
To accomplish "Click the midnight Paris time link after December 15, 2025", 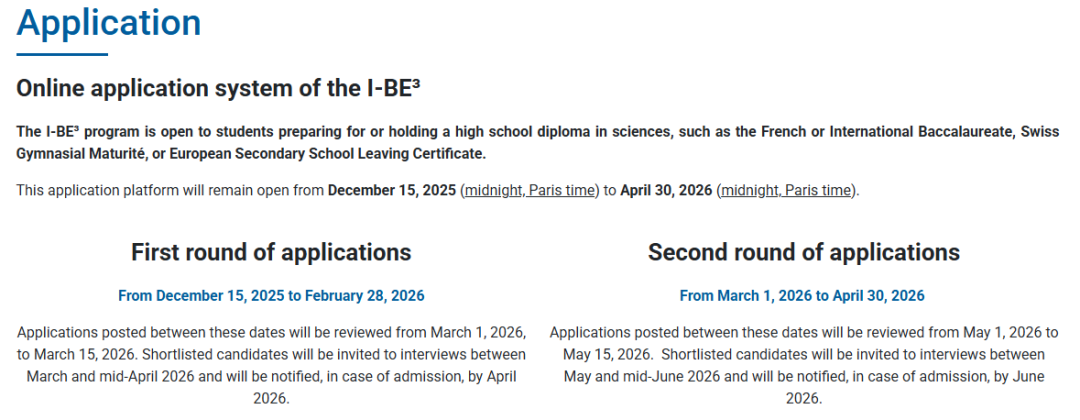I will pos(529,190).
